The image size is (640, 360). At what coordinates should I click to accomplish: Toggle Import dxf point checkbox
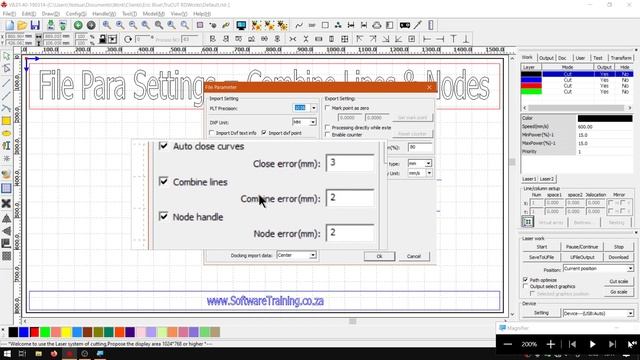coord(264,133)
